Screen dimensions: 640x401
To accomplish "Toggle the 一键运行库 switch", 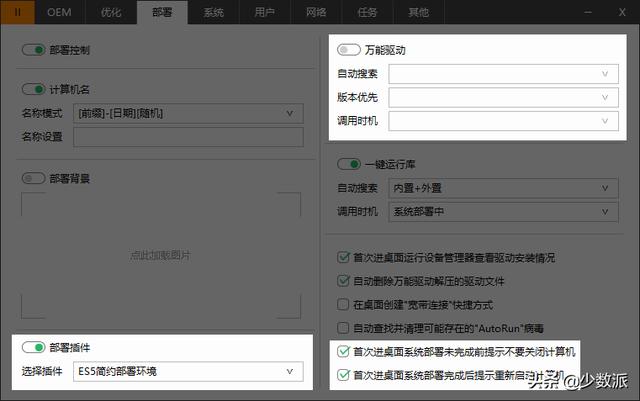I will [349, 164].
